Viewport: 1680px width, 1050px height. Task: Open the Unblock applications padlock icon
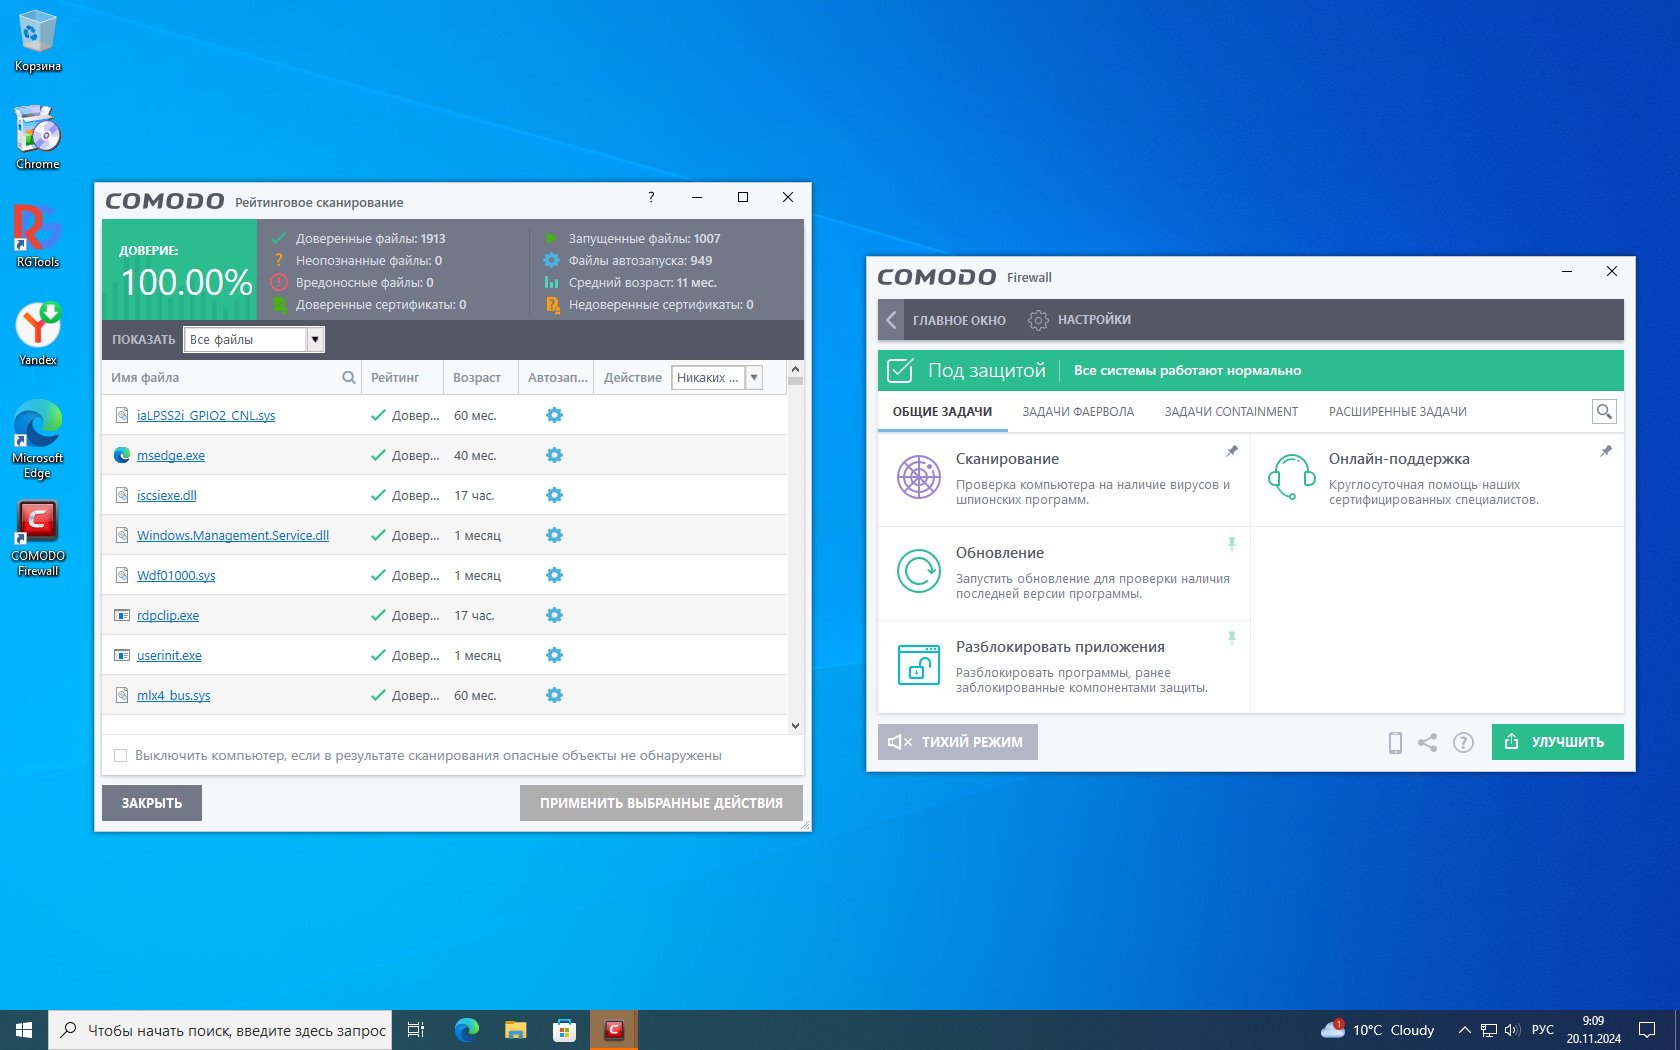click(918, 665)
